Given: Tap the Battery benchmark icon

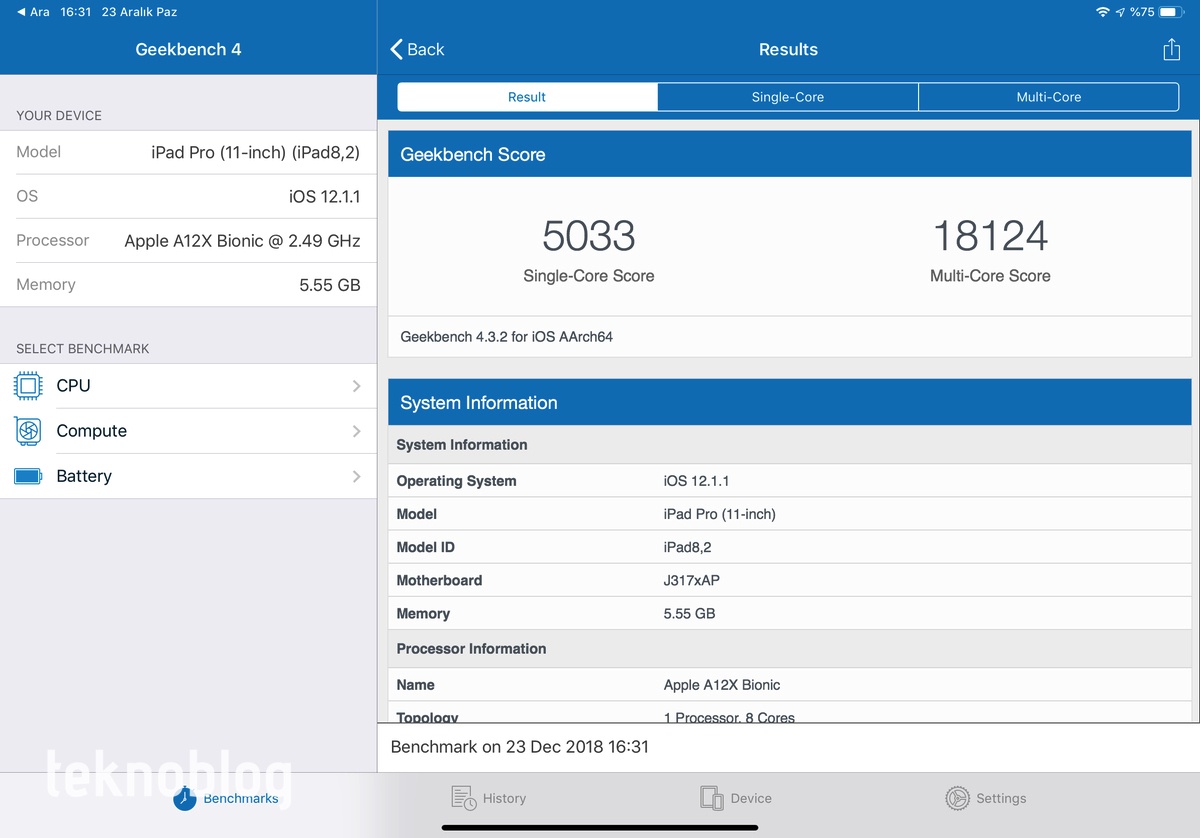Looking at the screenshot, I should coord(29,476).
